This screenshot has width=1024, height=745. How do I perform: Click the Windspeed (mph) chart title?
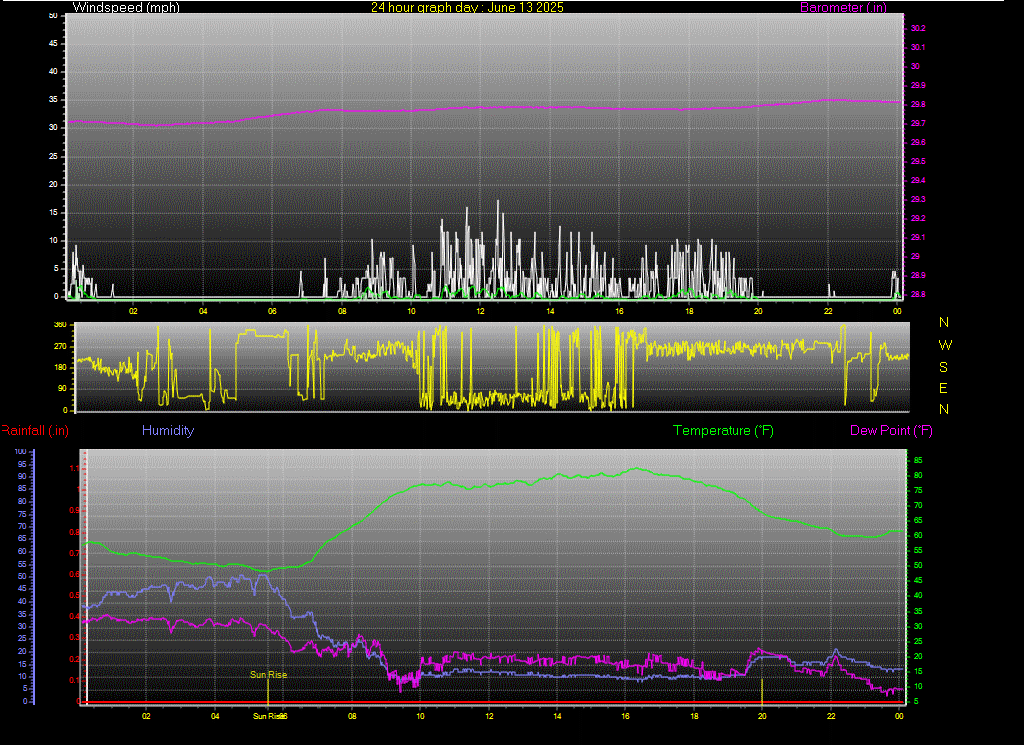[x=126, y=7]
